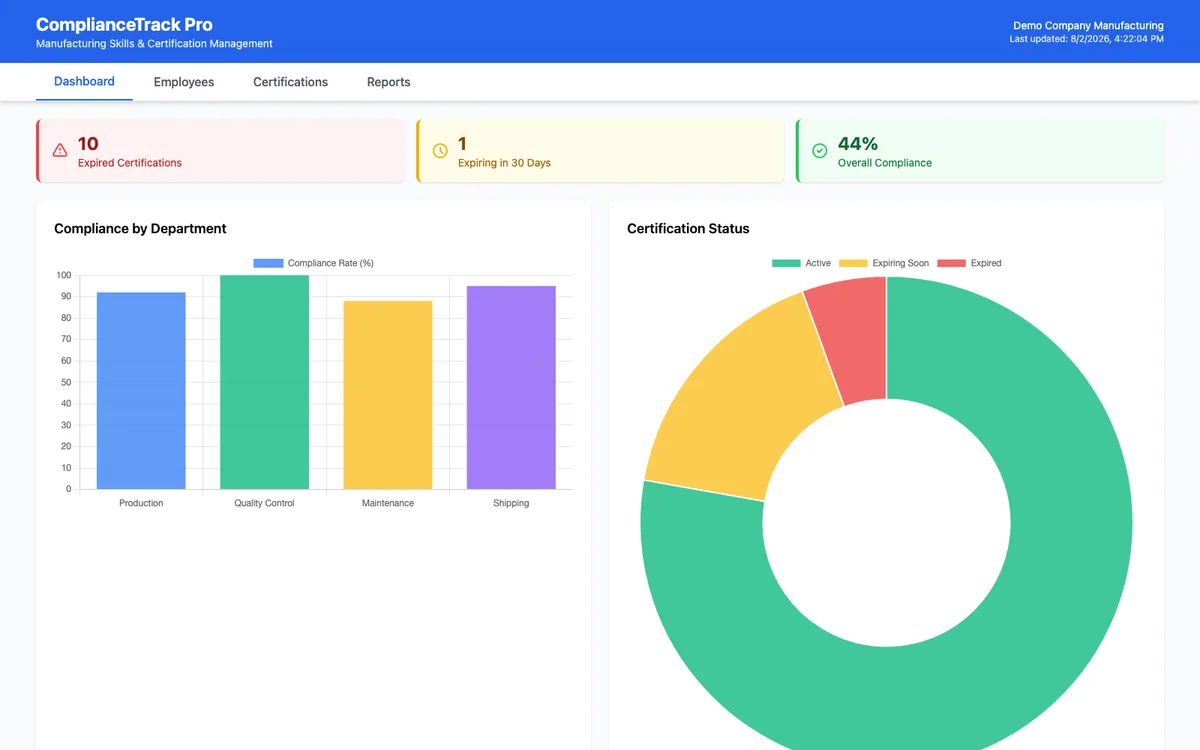Click the checkmark circle compliance icon
Screen dimensions: 1200x750
tap(820, 151)
